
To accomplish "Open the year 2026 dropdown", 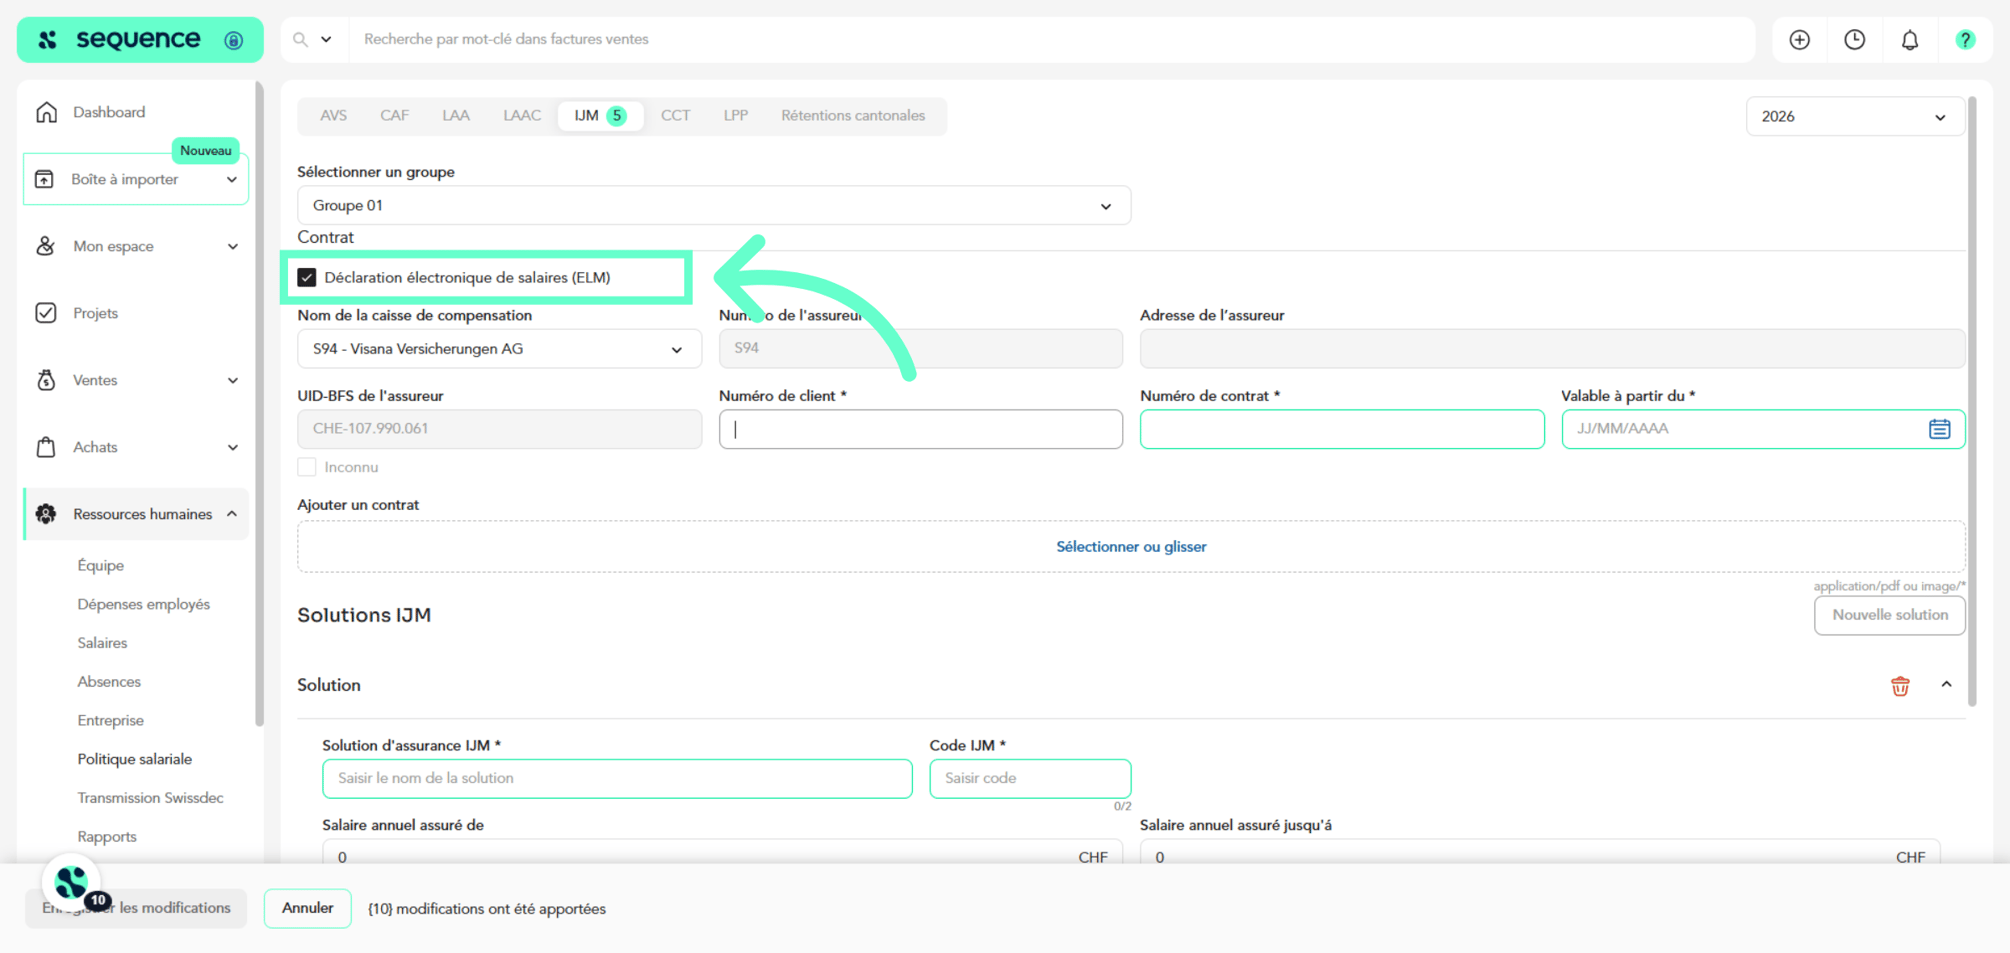I will click(1855, 116).
